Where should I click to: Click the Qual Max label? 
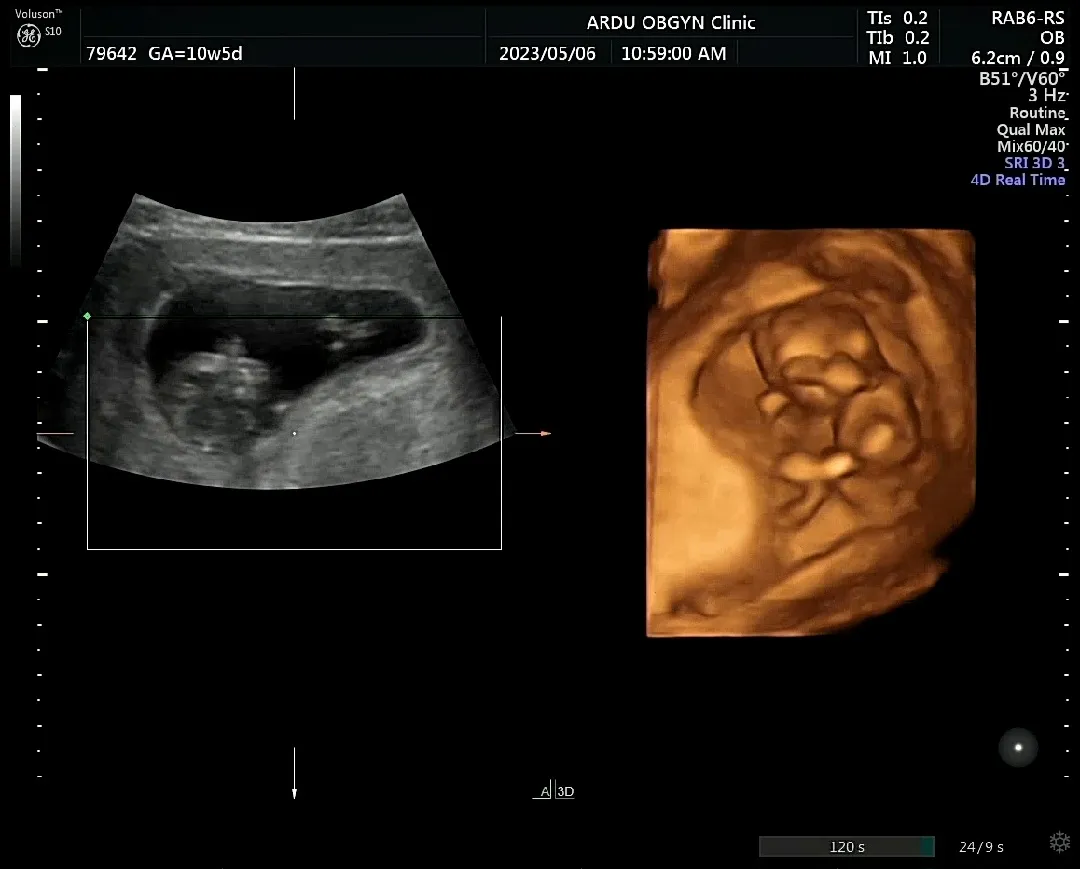1030,129
